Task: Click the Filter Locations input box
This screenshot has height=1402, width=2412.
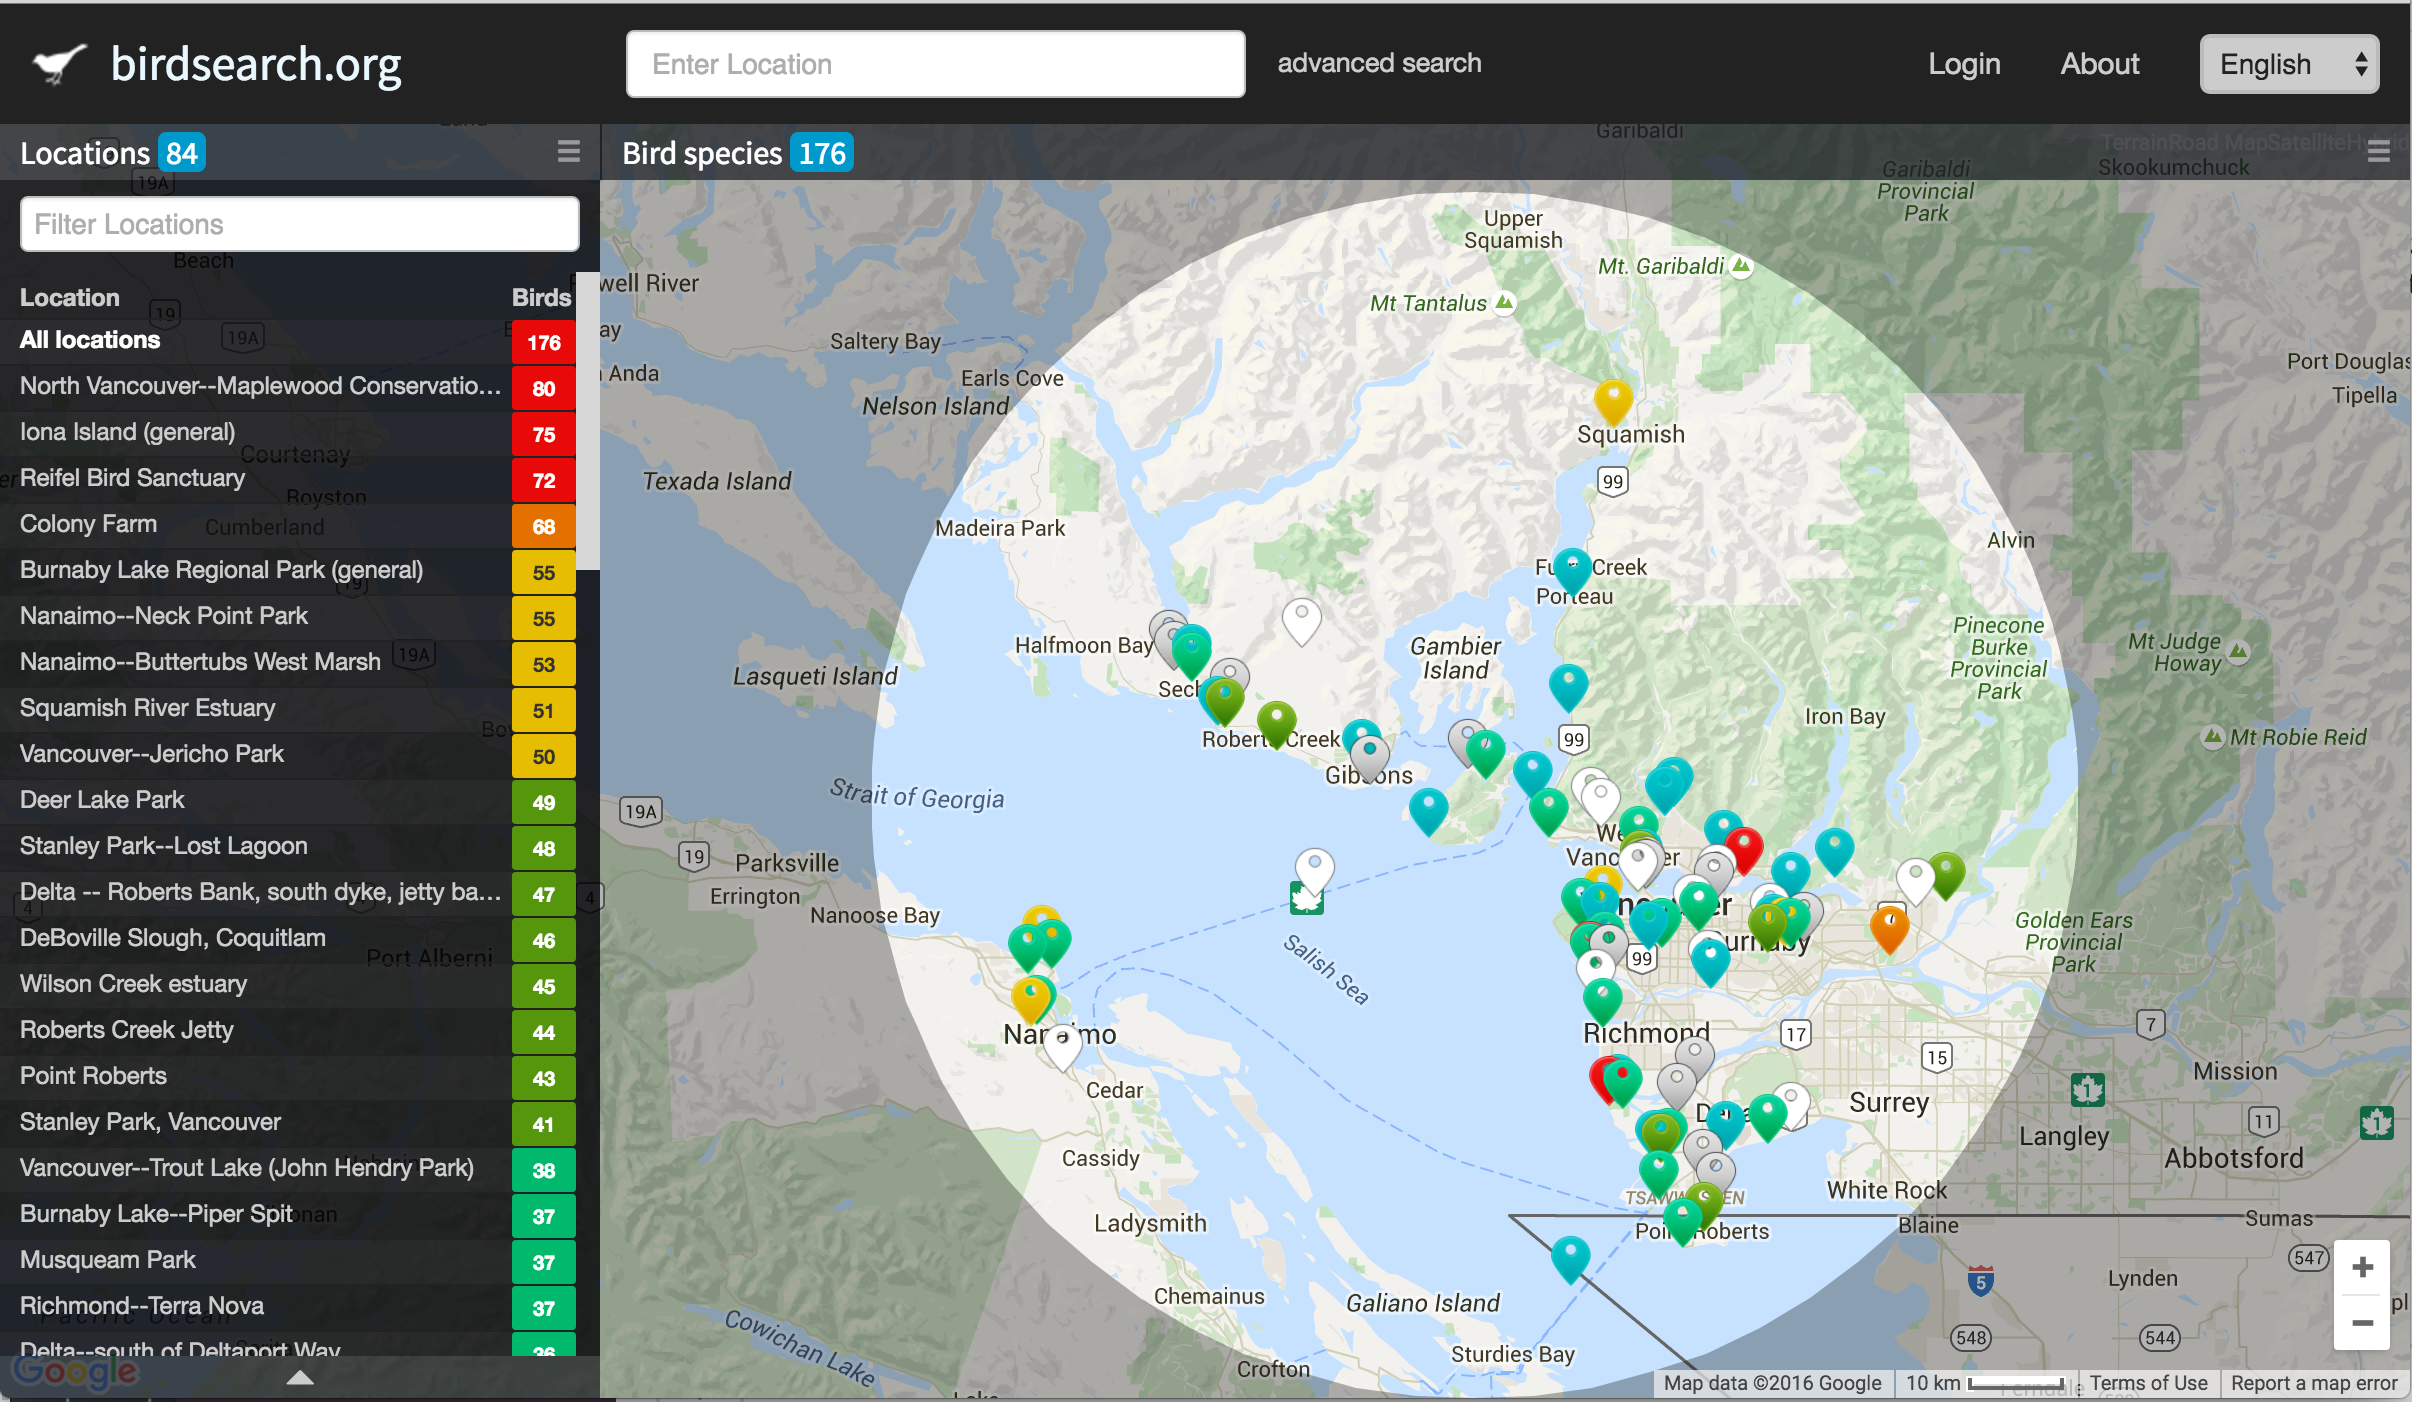Action: (x=300, y=224)
